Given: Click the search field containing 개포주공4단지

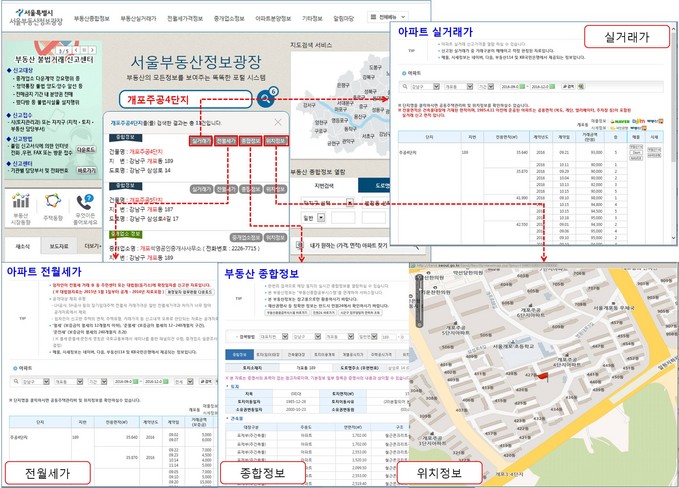Looking at the screenshot, I should pyautogui.click(x=185, y=100).
